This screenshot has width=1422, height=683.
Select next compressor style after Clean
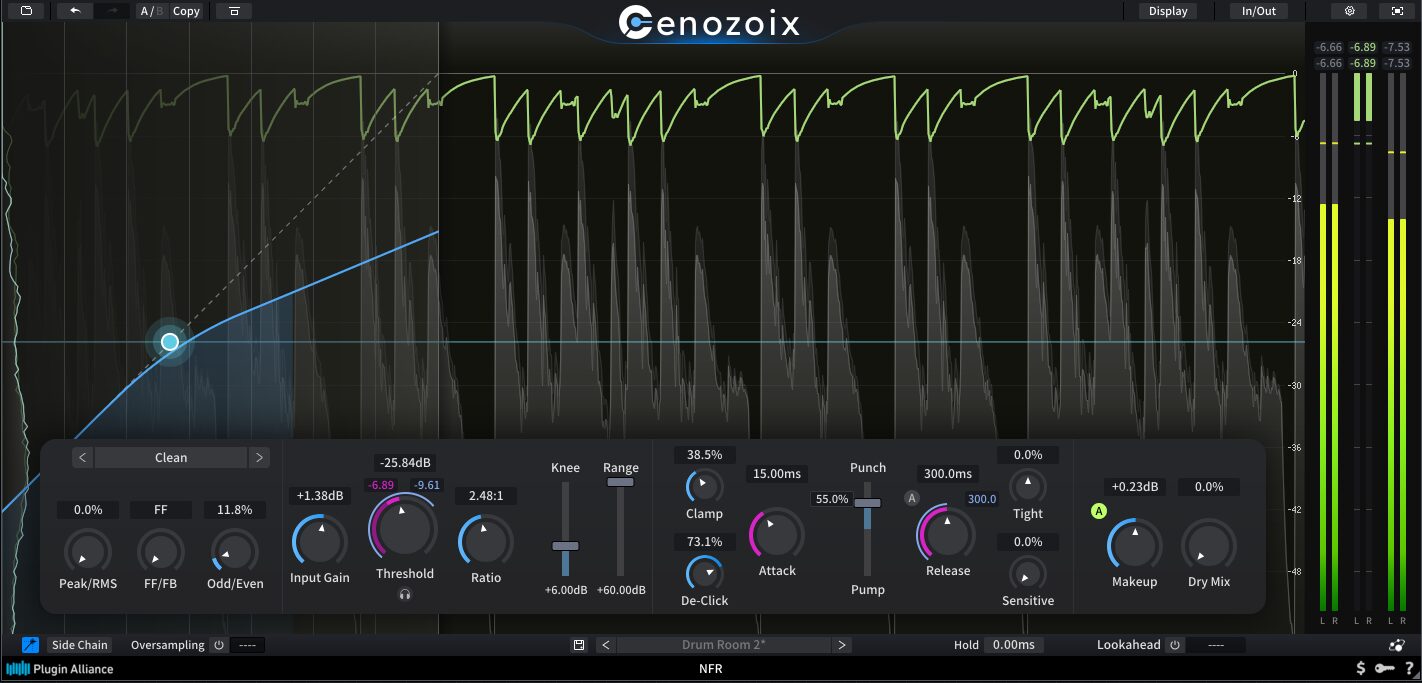[x=259, y=457]
